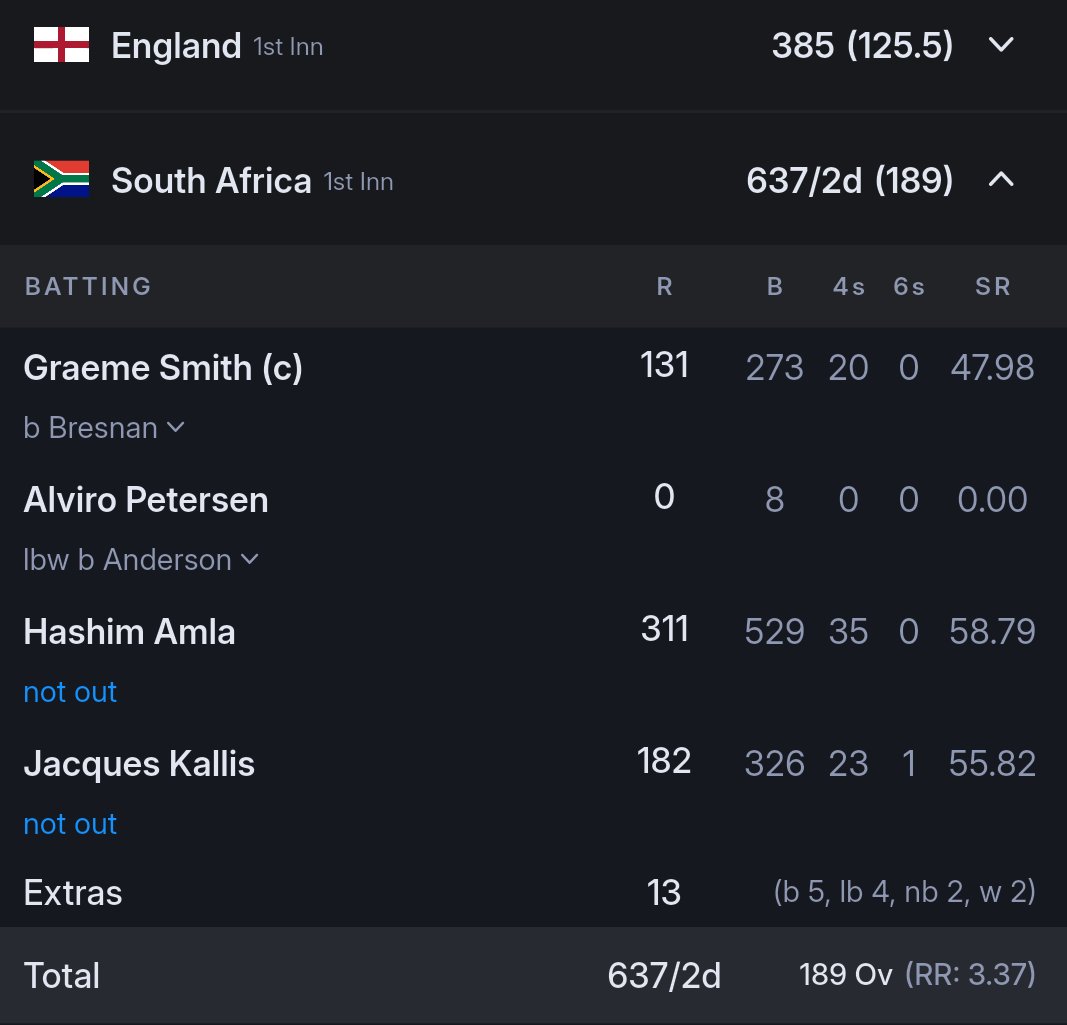The height and width of the screenshot is (1025, 1067).
Task: Click the Extras row total 13
Action: click(x=663, y=892)
